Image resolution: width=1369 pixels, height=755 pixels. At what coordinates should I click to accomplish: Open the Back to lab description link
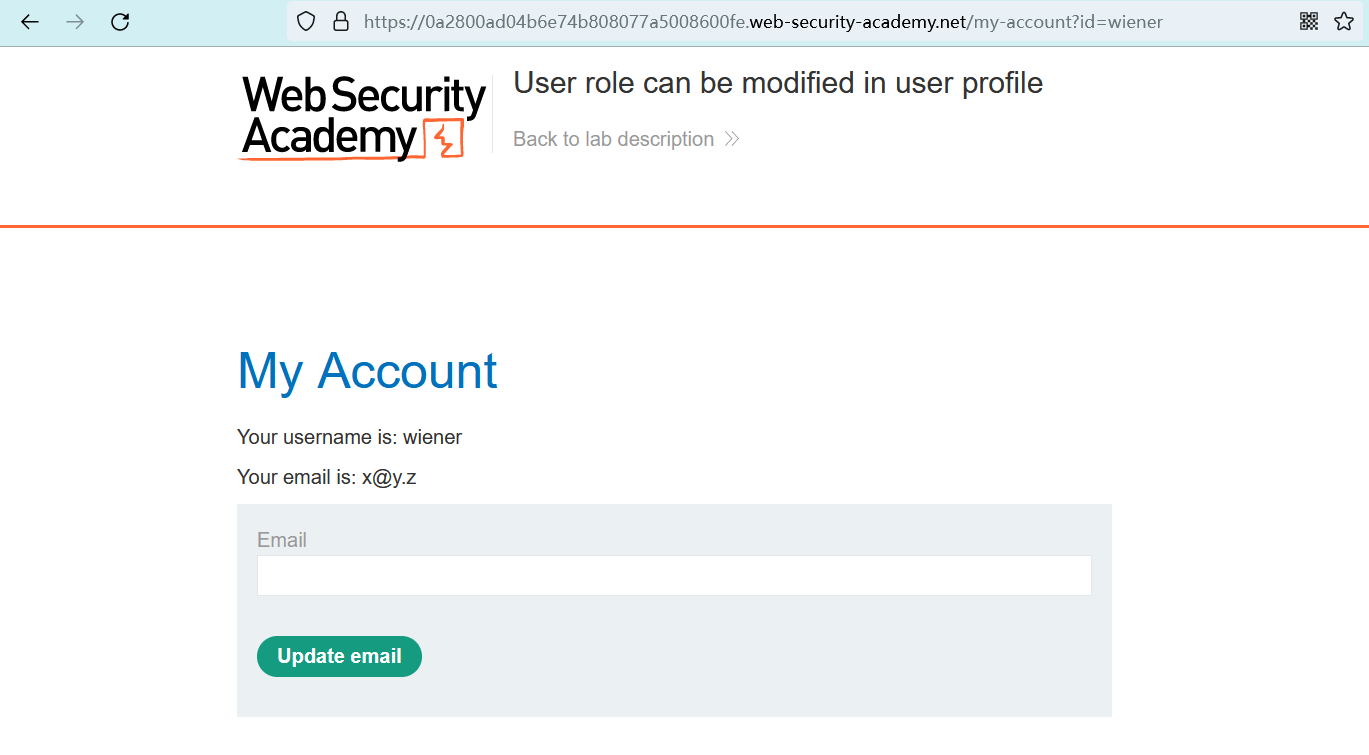coord(613,139)
